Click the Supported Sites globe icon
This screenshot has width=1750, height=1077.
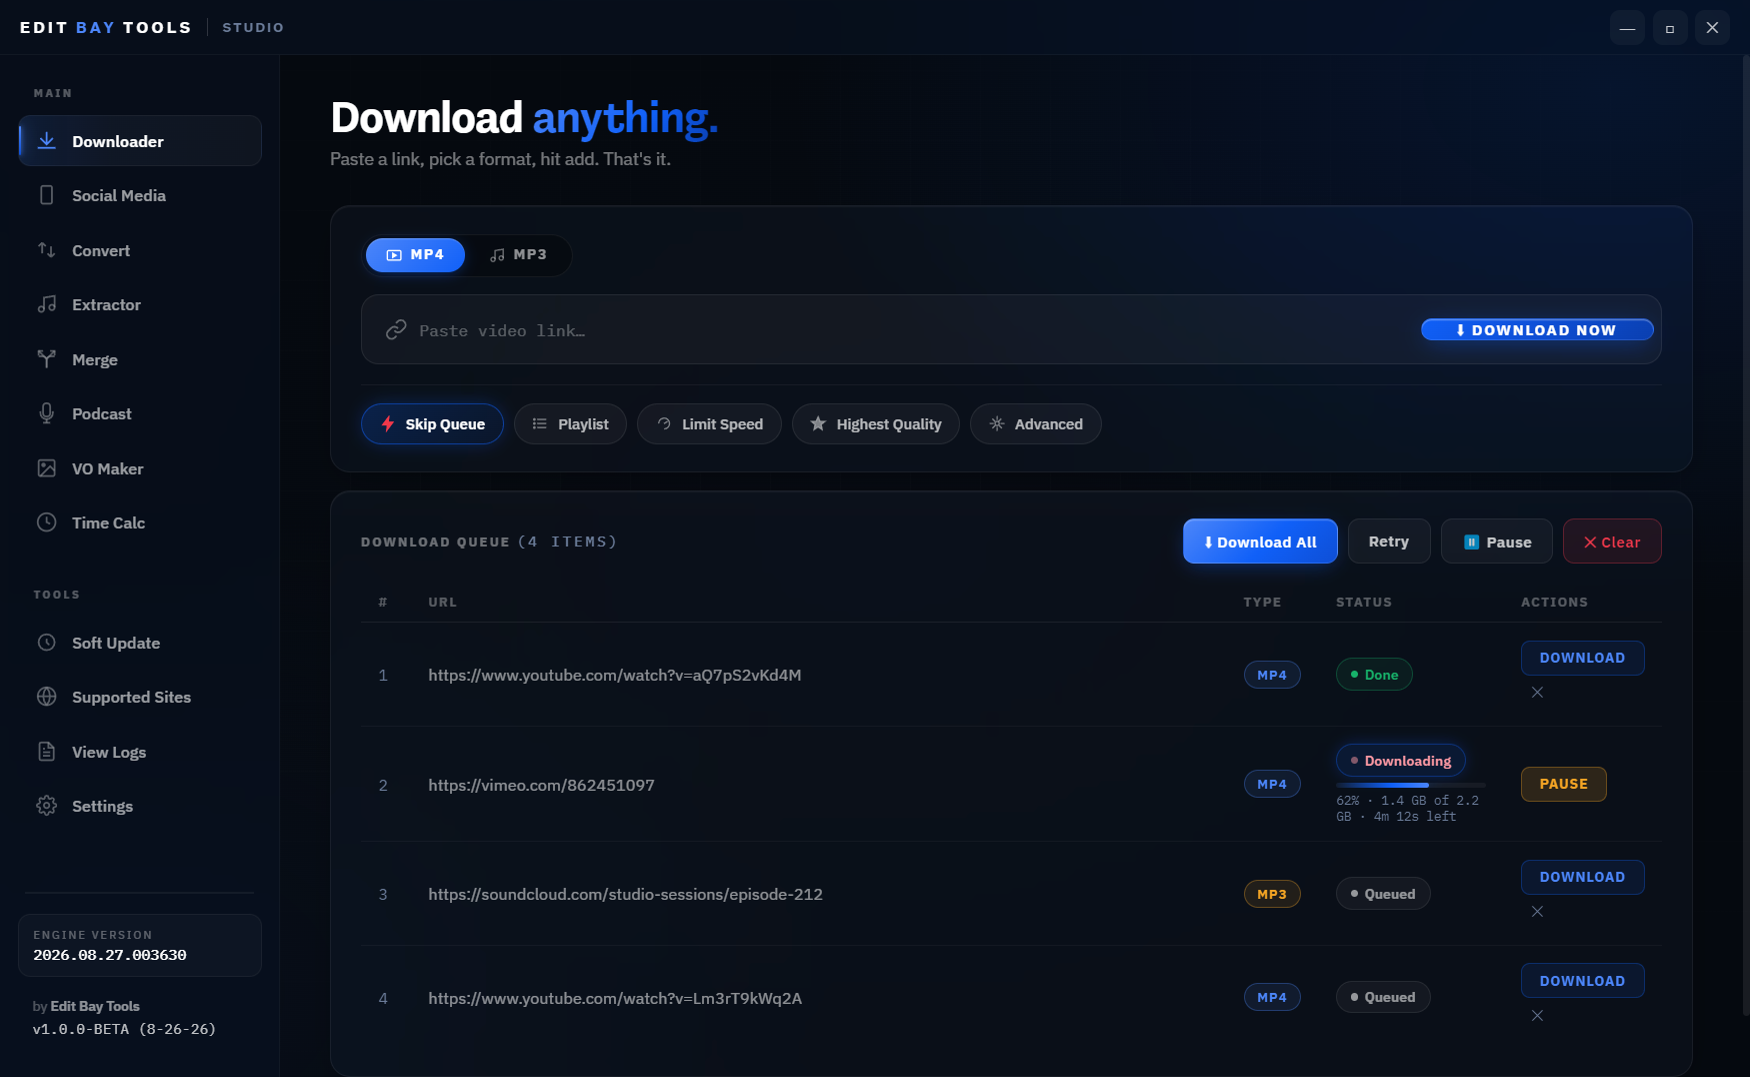pyautogui.click(x=46, y=697)
